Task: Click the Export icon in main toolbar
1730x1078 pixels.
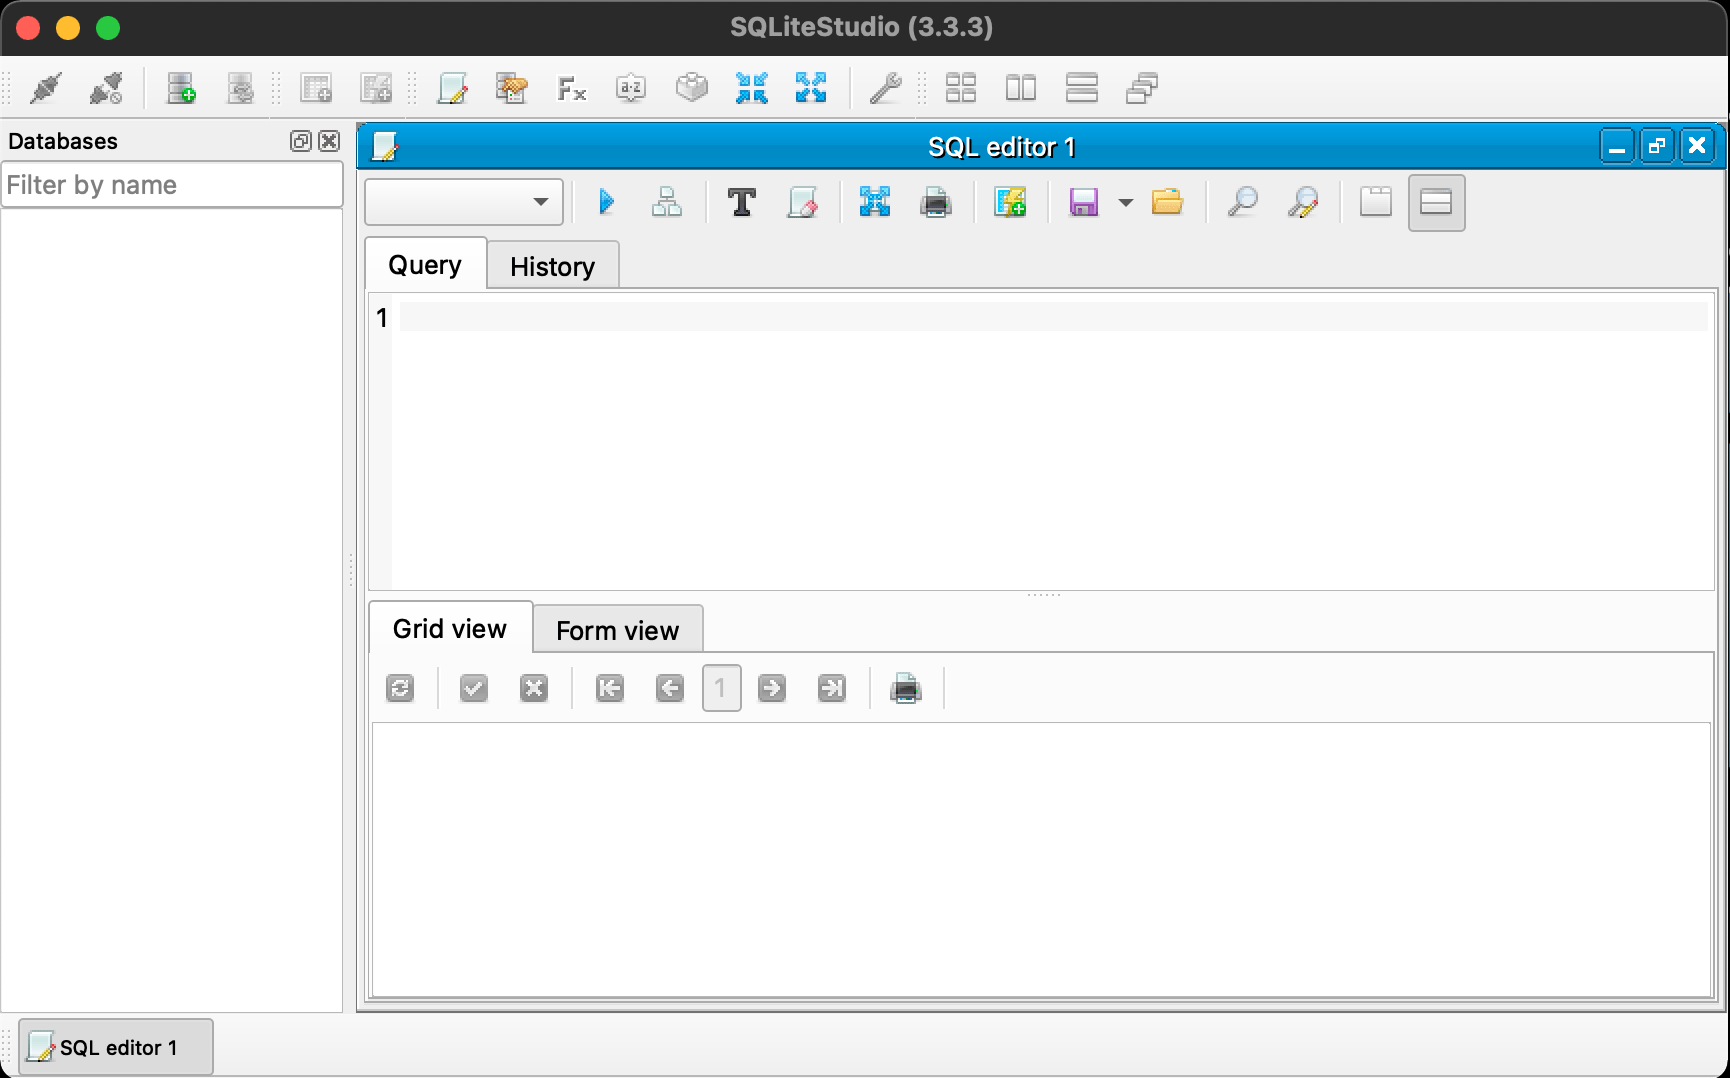Action: [x=811, y=88]
